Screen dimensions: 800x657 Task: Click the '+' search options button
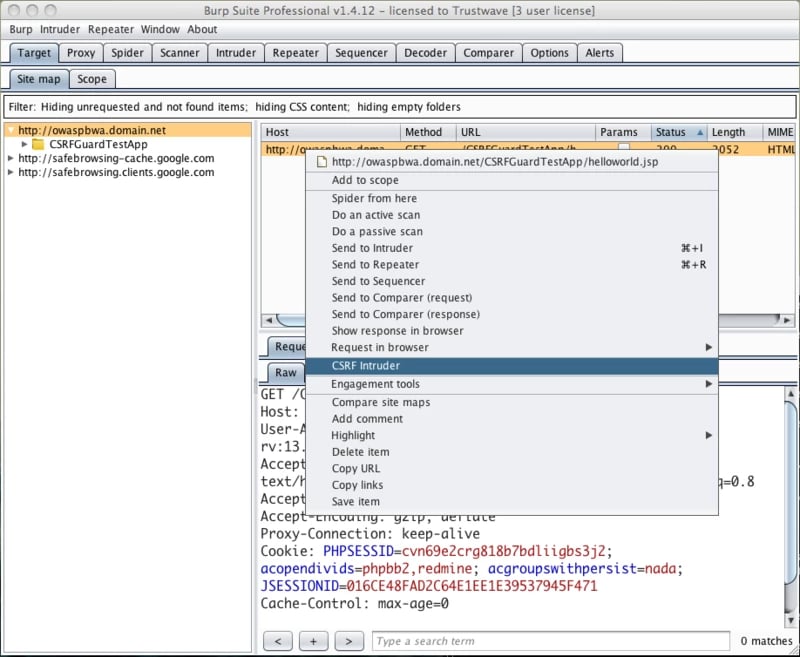click(313, 640)
